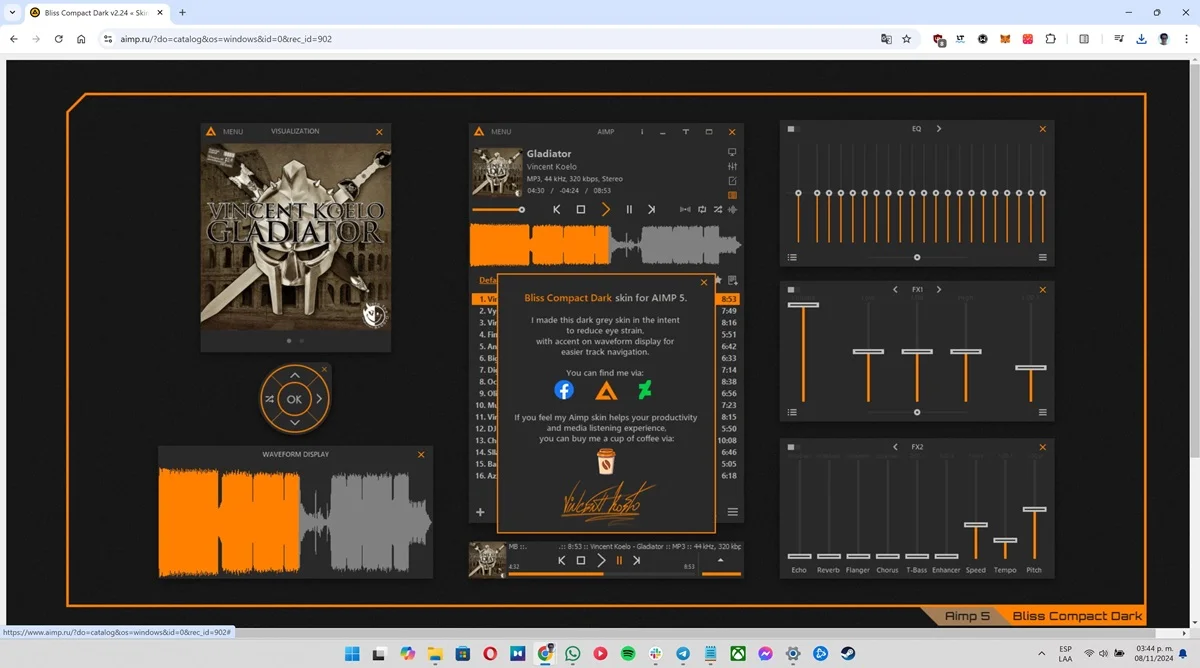Open the MENU in the main AIMP window
This screenshot has width=1200, height=668.
494,132
